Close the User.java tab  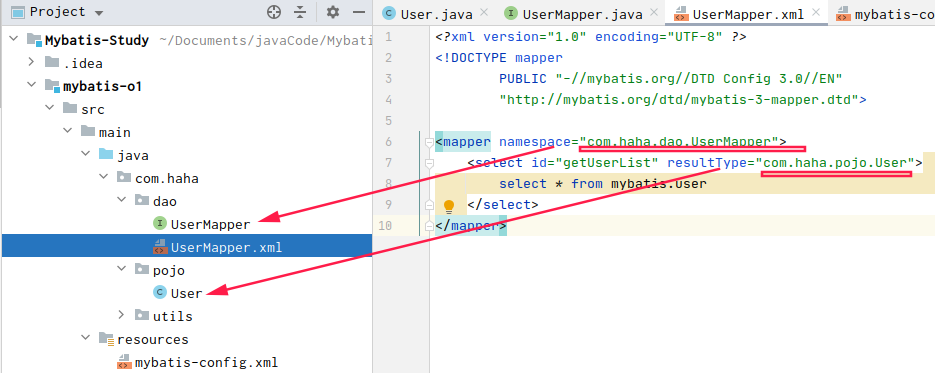point(483,12)
